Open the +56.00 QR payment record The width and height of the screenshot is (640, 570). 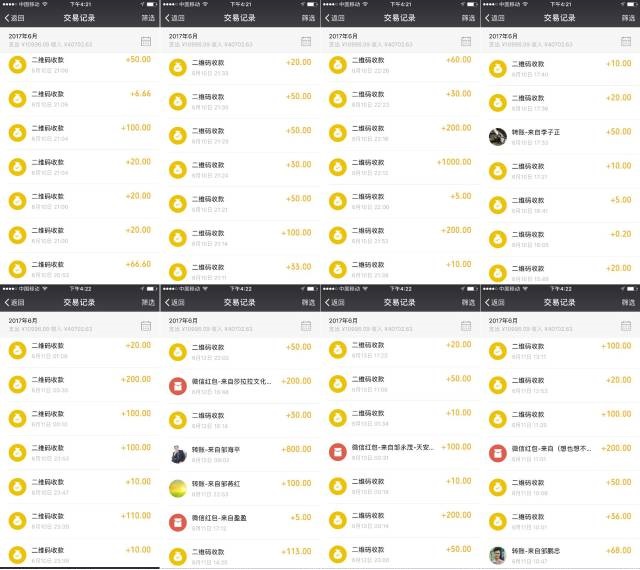[560, 520]
